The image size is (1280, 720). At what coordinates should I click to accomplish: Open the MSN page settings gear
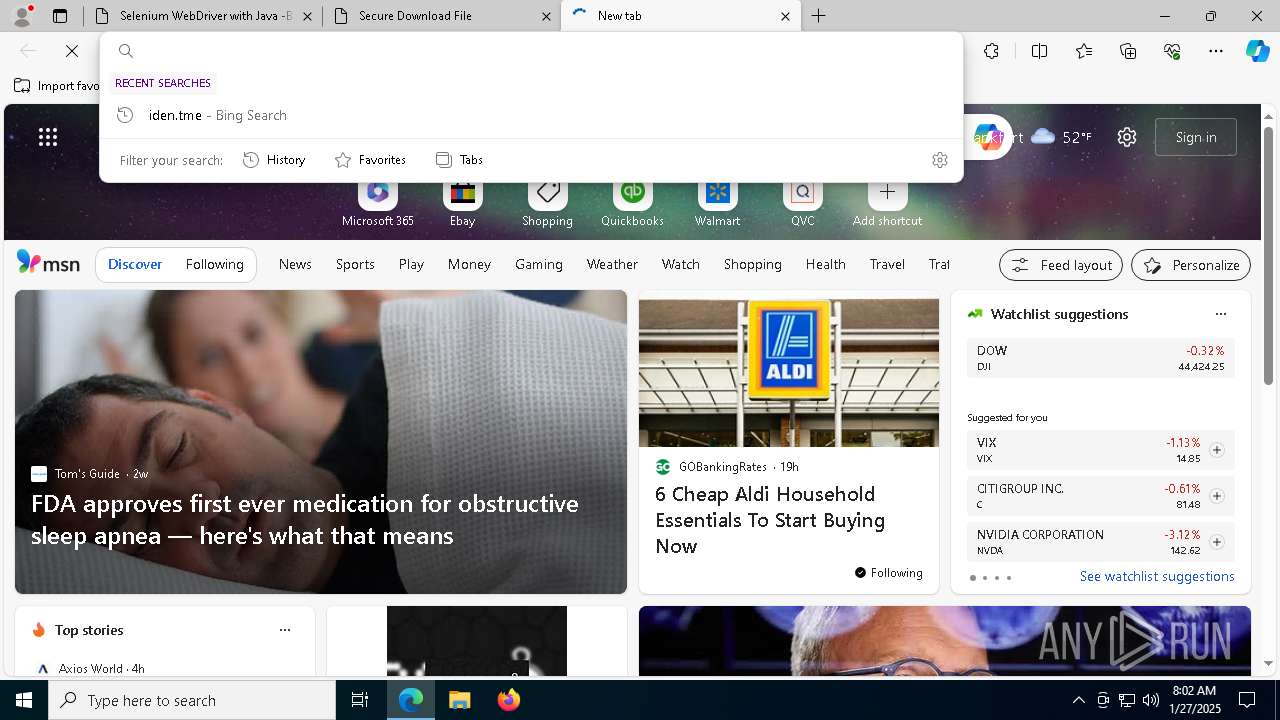[x=1127, y=137]
